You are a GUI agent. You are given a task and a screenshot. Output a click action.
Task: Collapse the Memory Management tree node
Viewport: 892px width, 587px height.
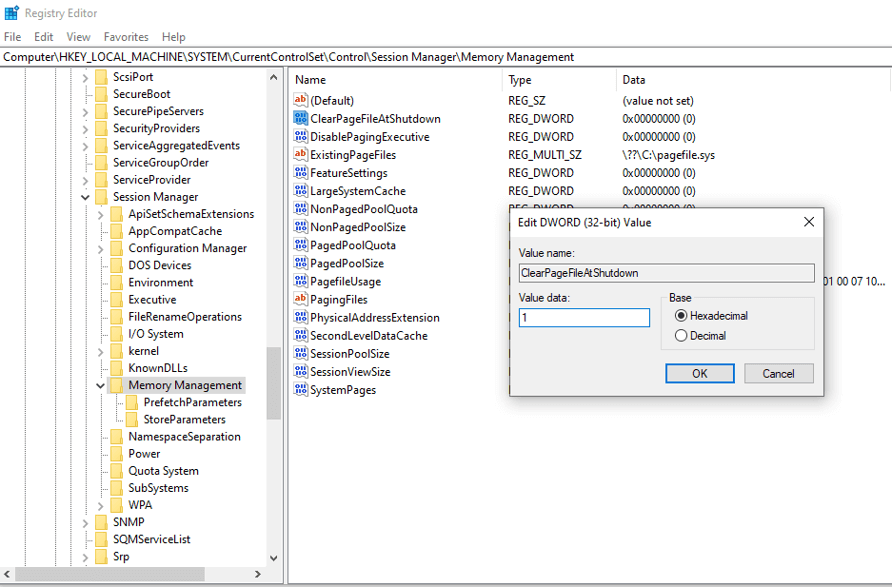101,385
